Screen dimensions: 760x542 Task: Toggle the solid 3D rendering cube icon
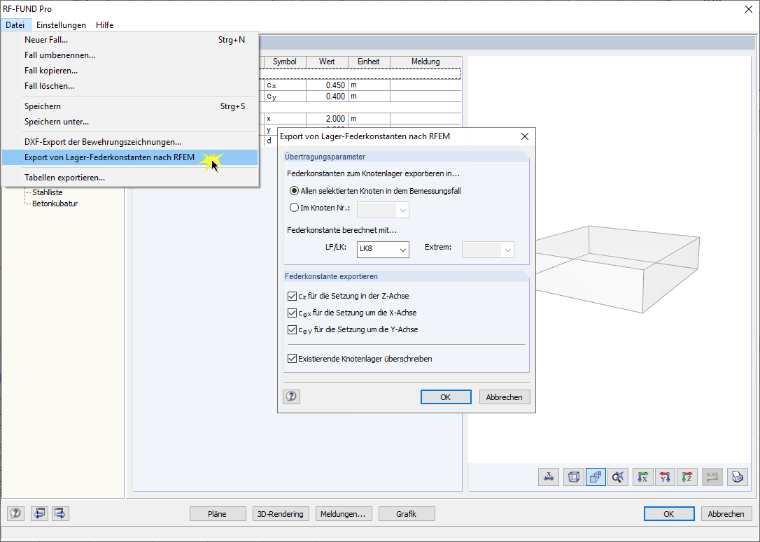point(595,477)
